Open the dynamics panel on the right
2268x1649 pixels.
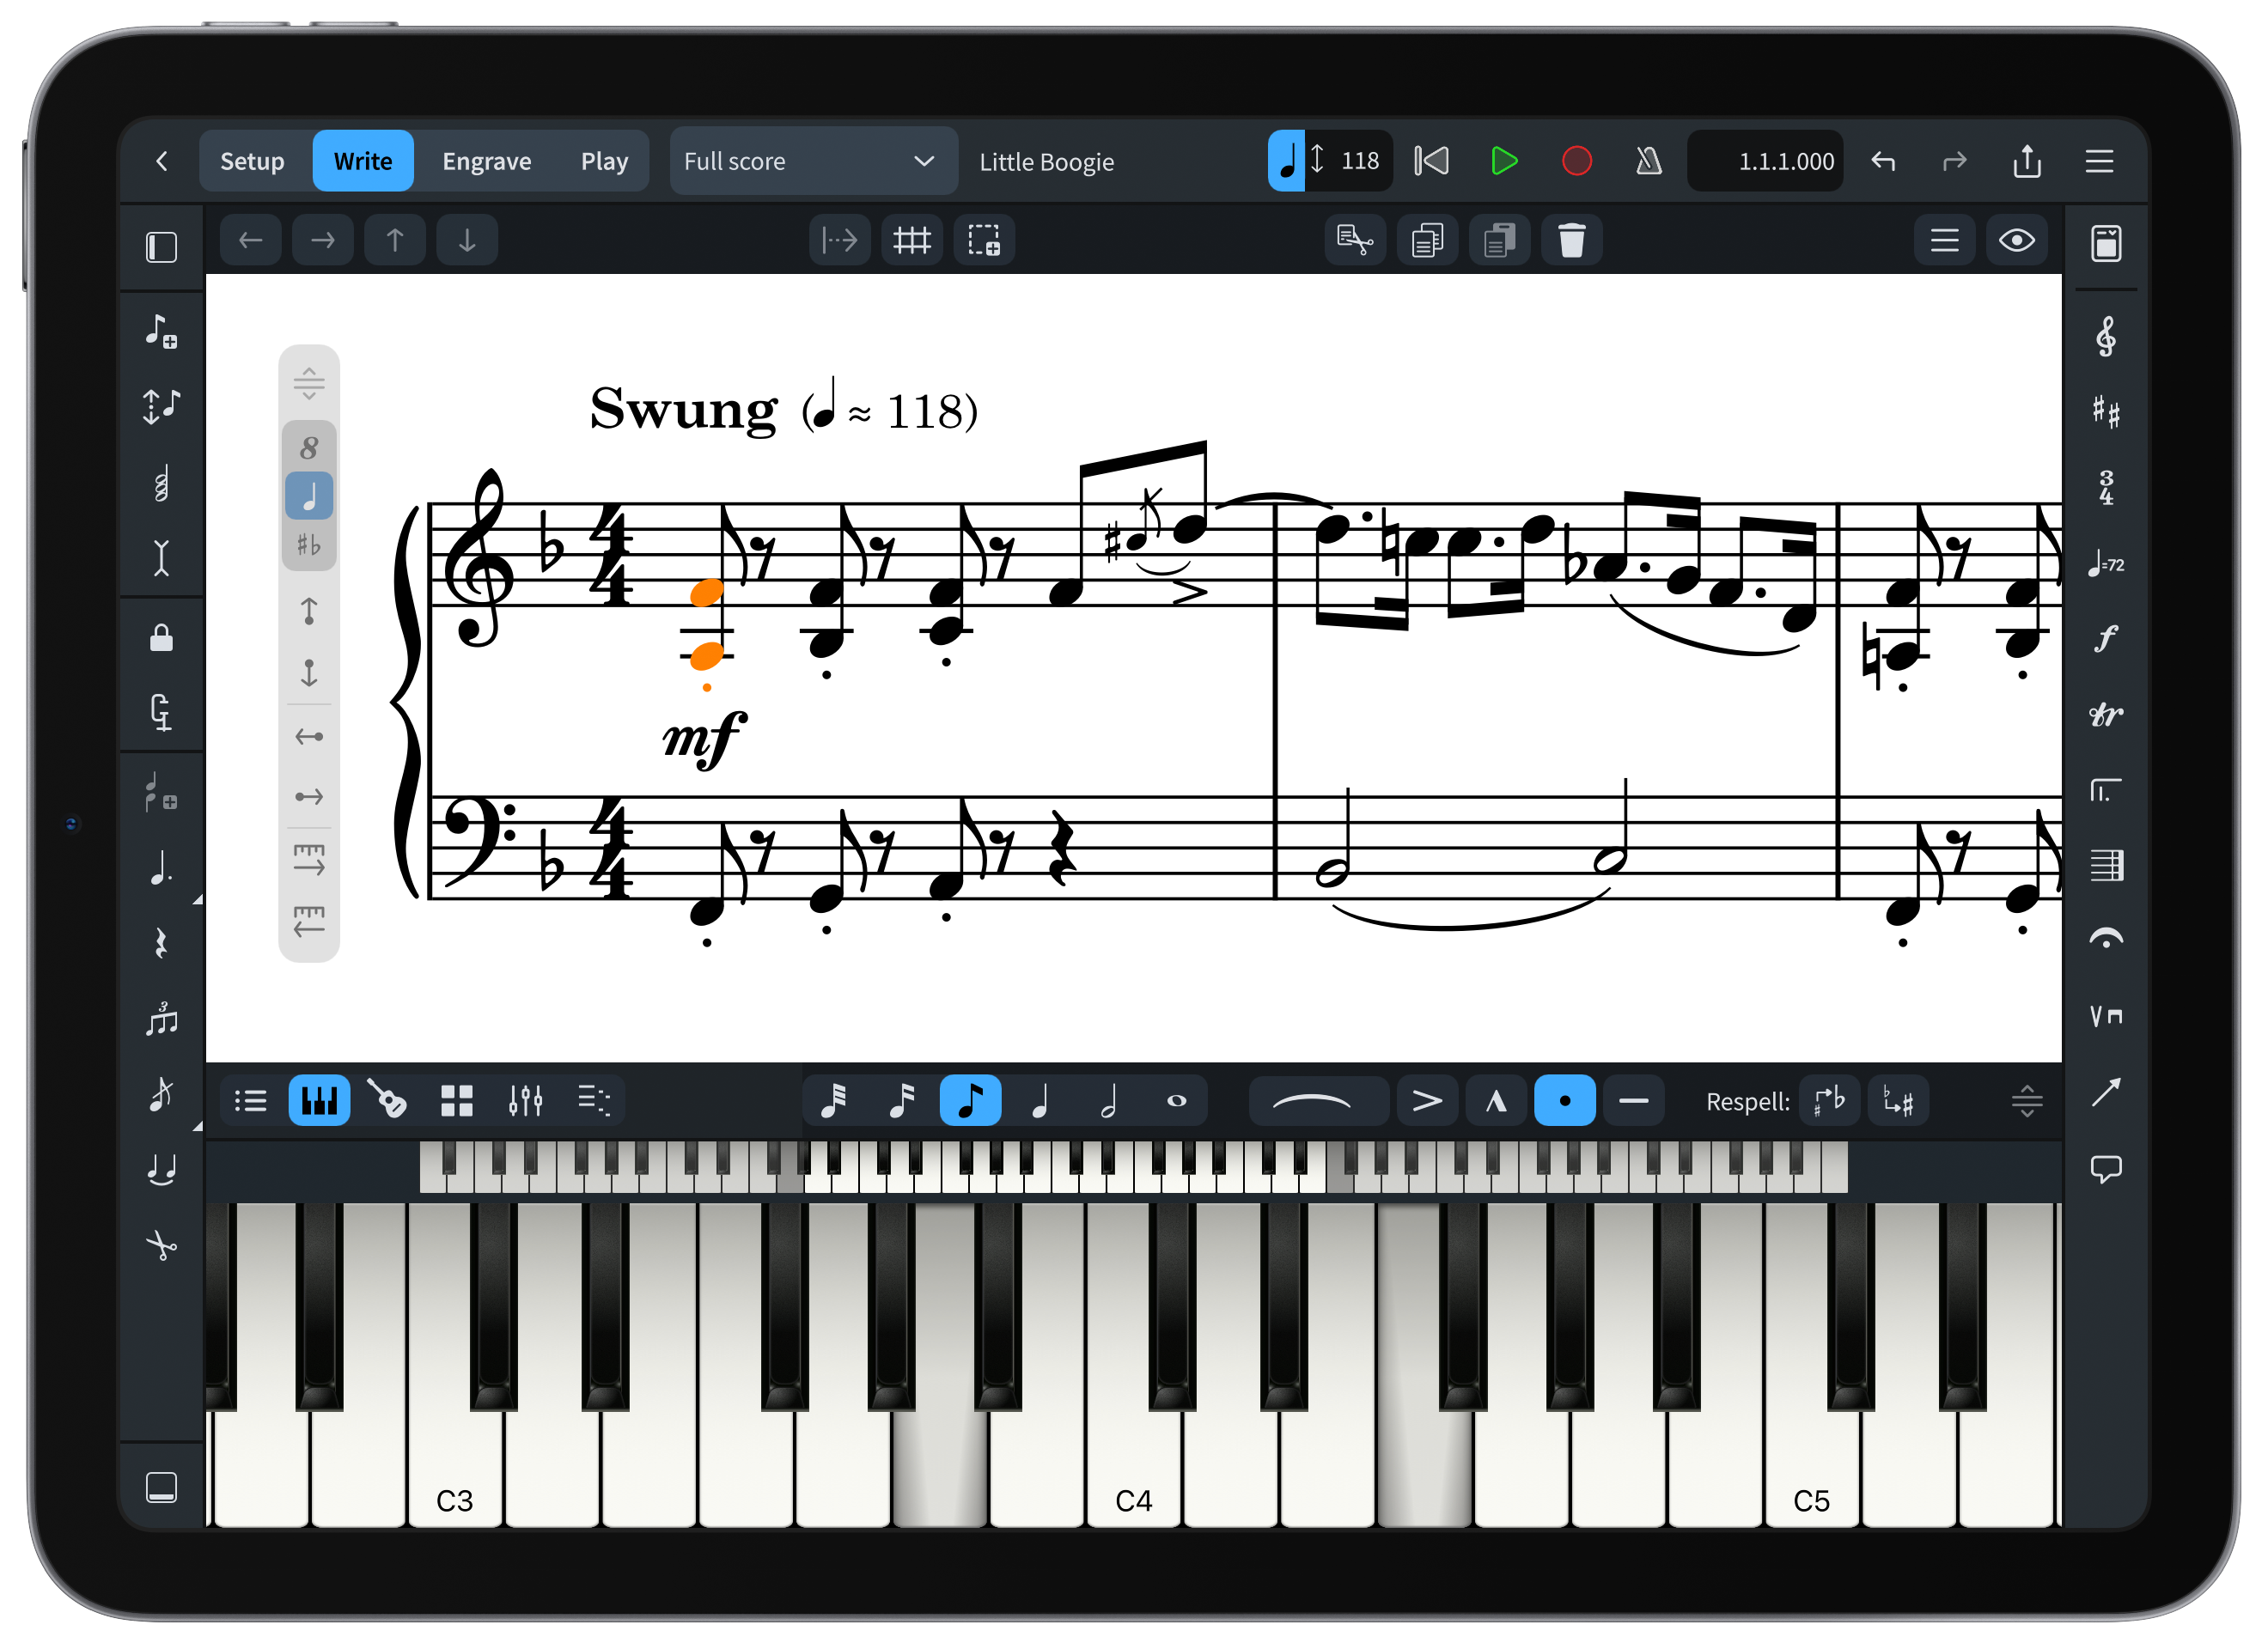click(2106, 639)
